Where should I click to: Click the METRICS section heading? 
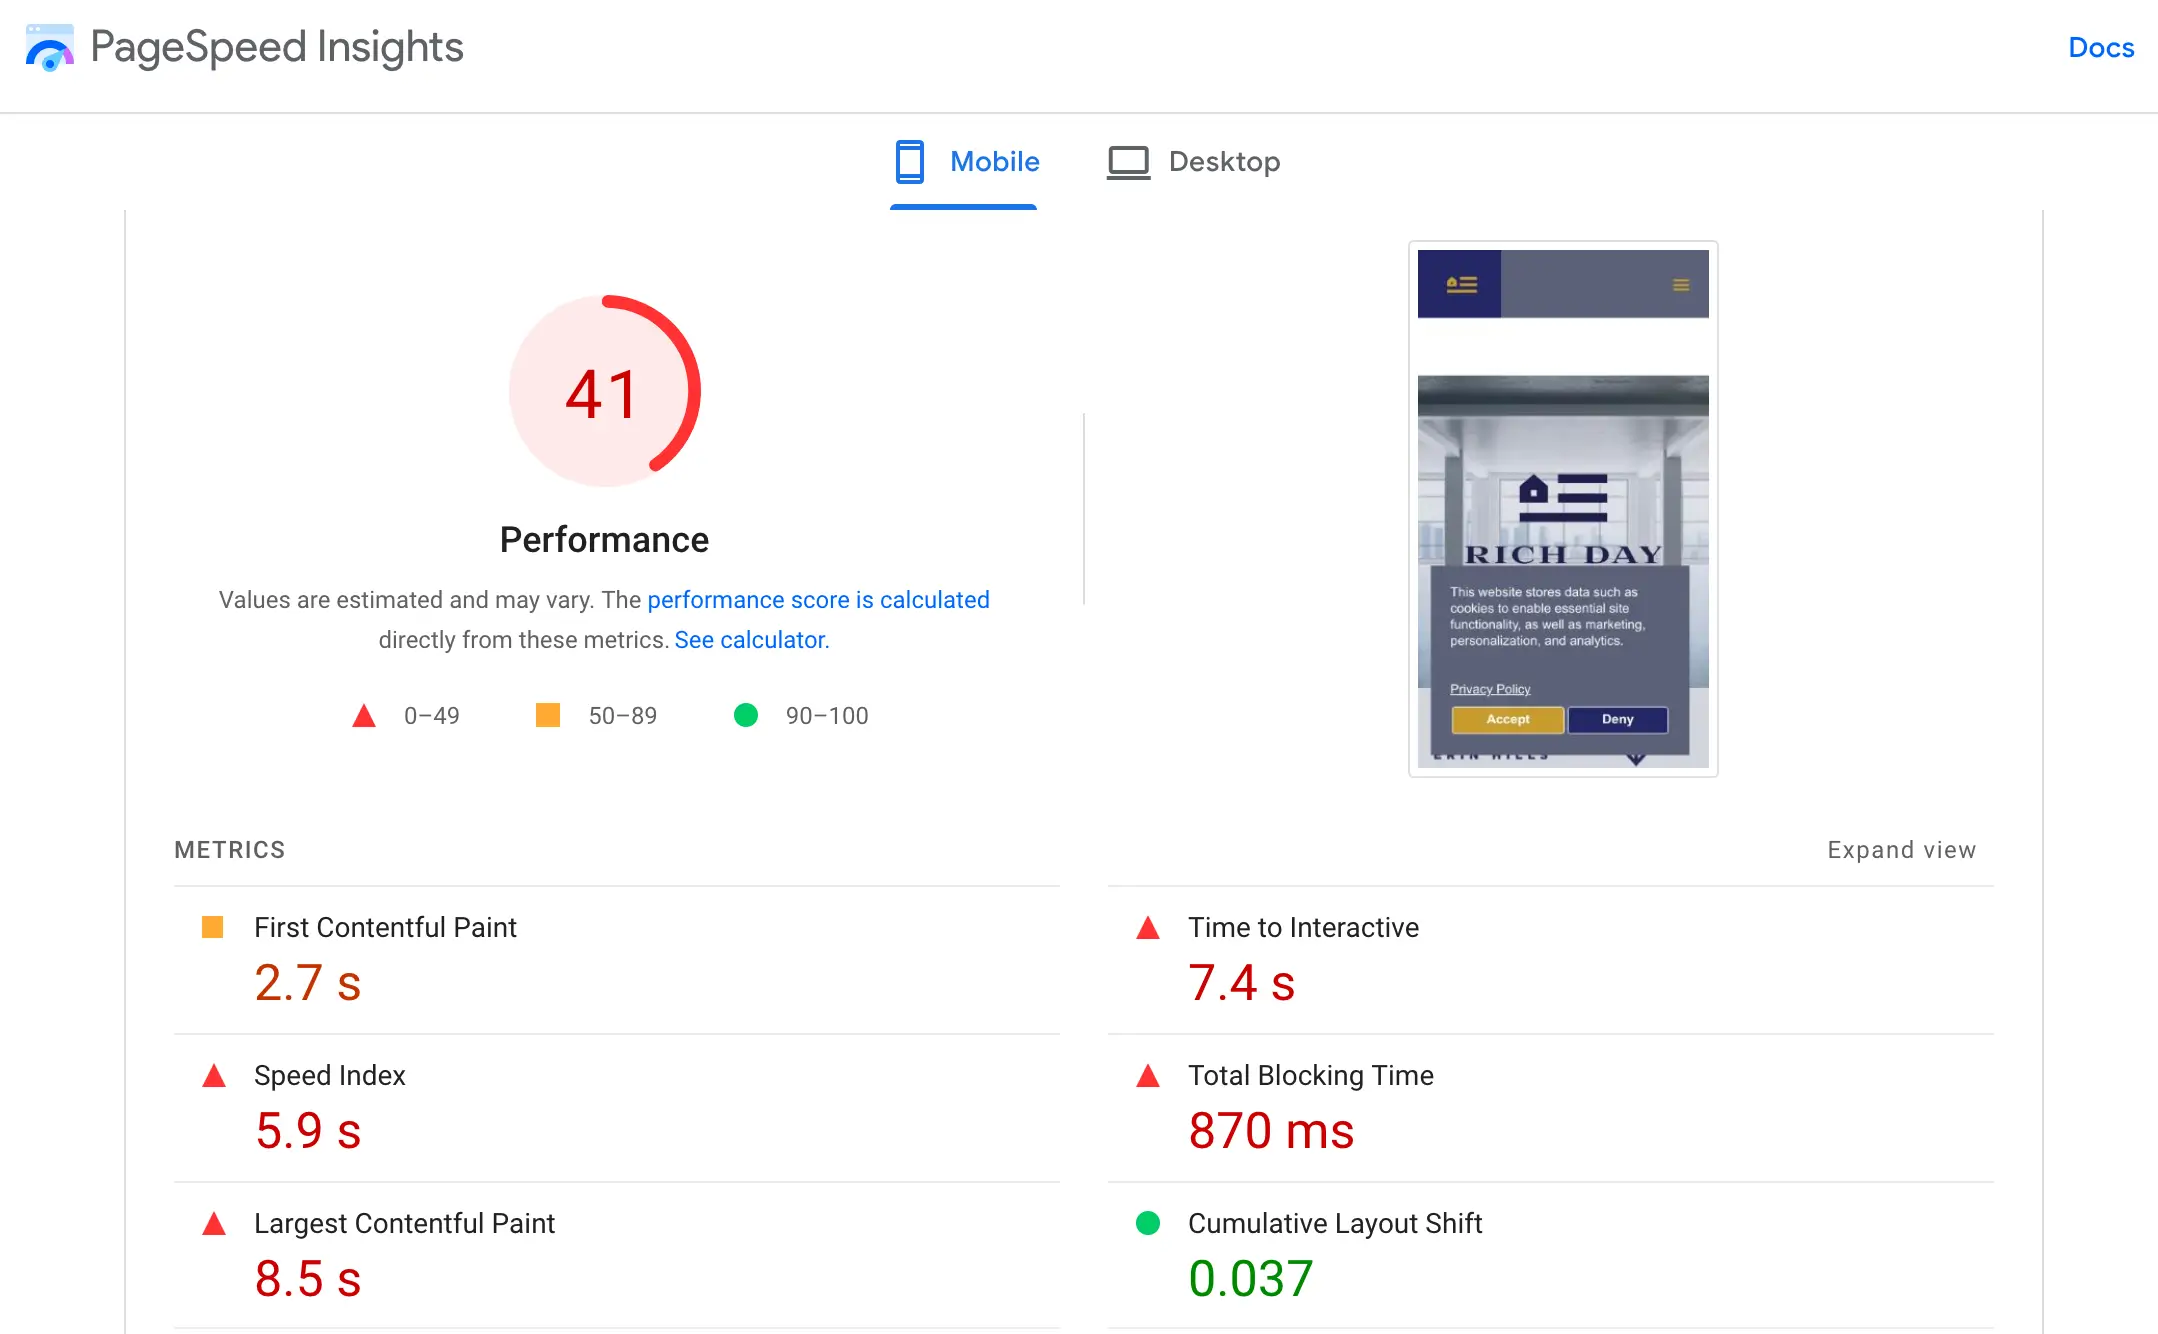[x=230, y=850]
